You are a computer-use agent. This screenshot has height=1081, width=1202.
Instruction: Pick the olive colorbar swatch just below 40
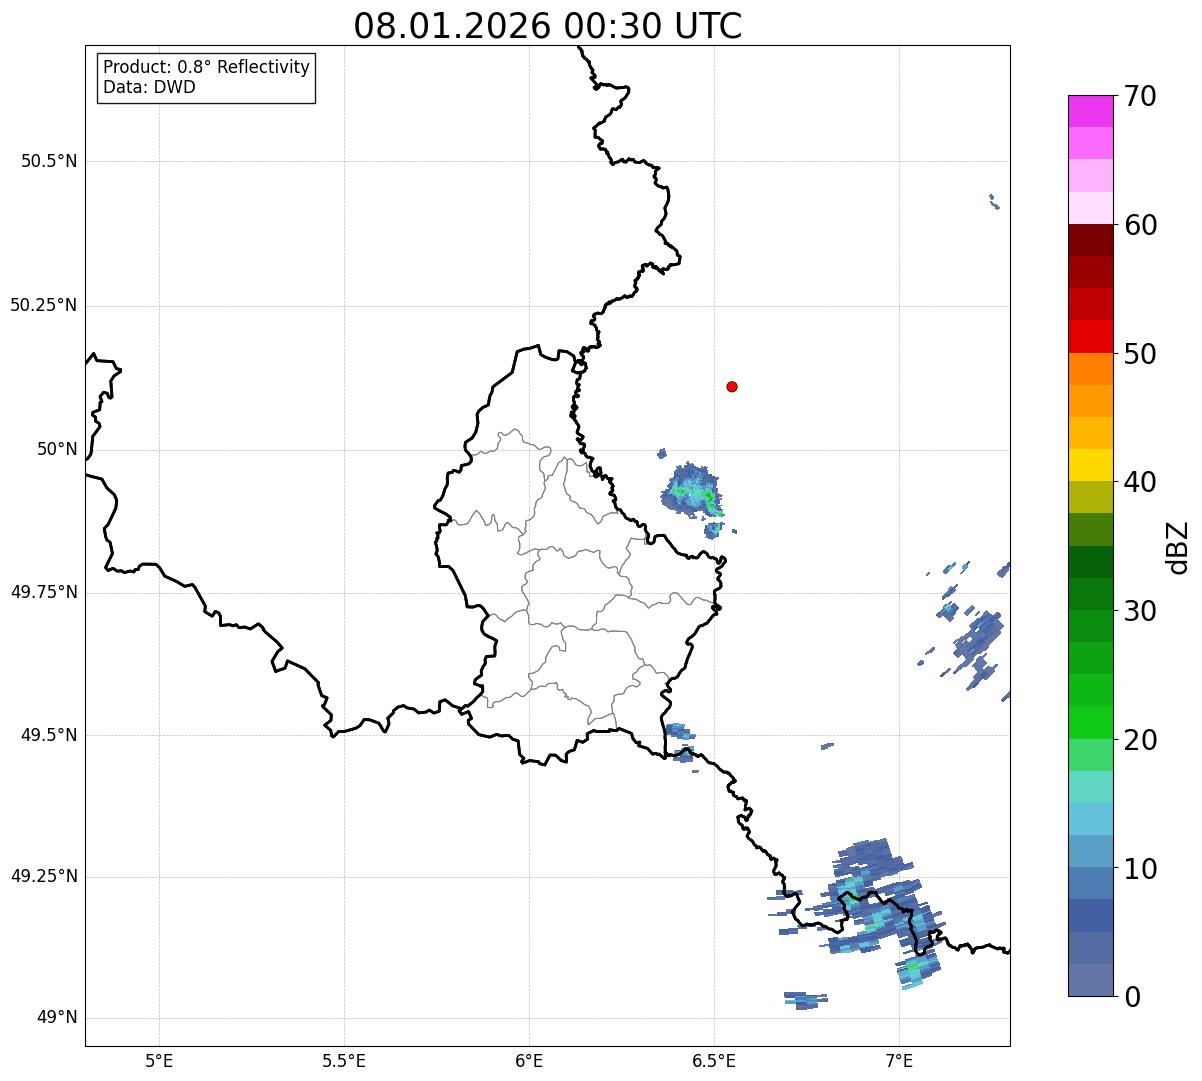click(x=1090, y=497)
